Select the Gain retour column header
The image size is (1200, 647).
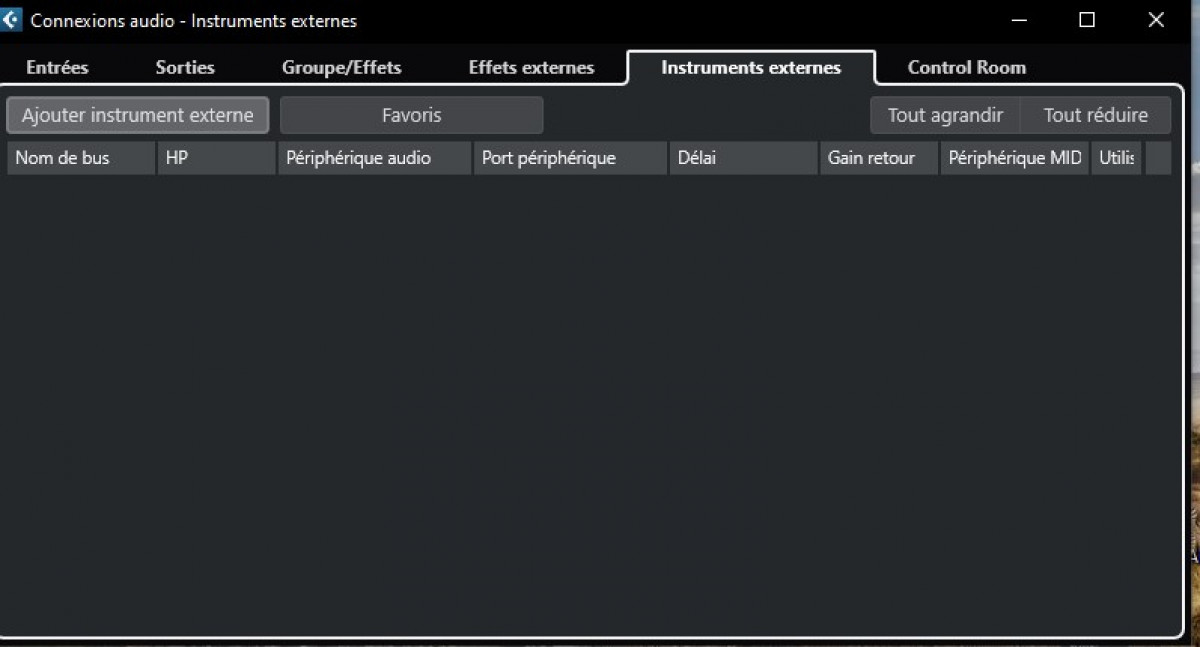(x=879, y=158)
